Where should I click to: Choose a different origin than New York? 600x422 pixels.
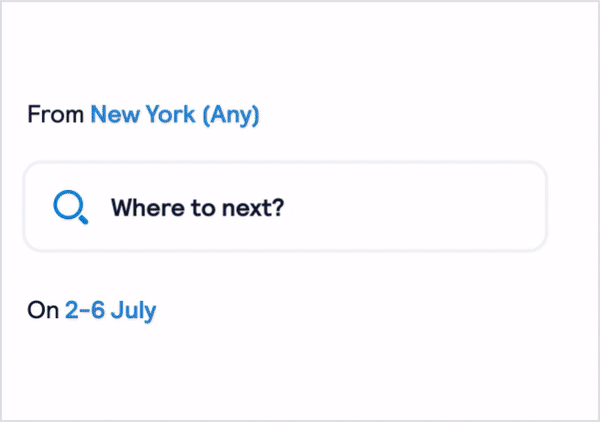click(175, 114)
